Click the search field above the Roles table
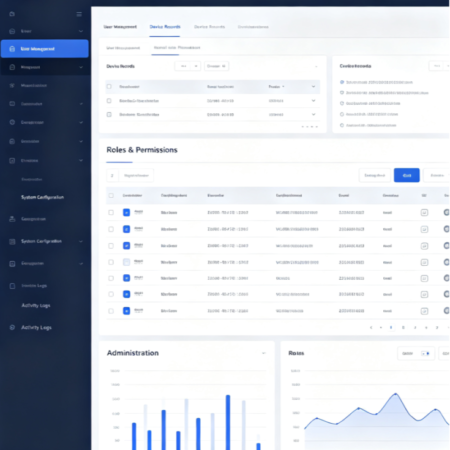The width and height of the screenshot is (450, 450). coord(136,175)
